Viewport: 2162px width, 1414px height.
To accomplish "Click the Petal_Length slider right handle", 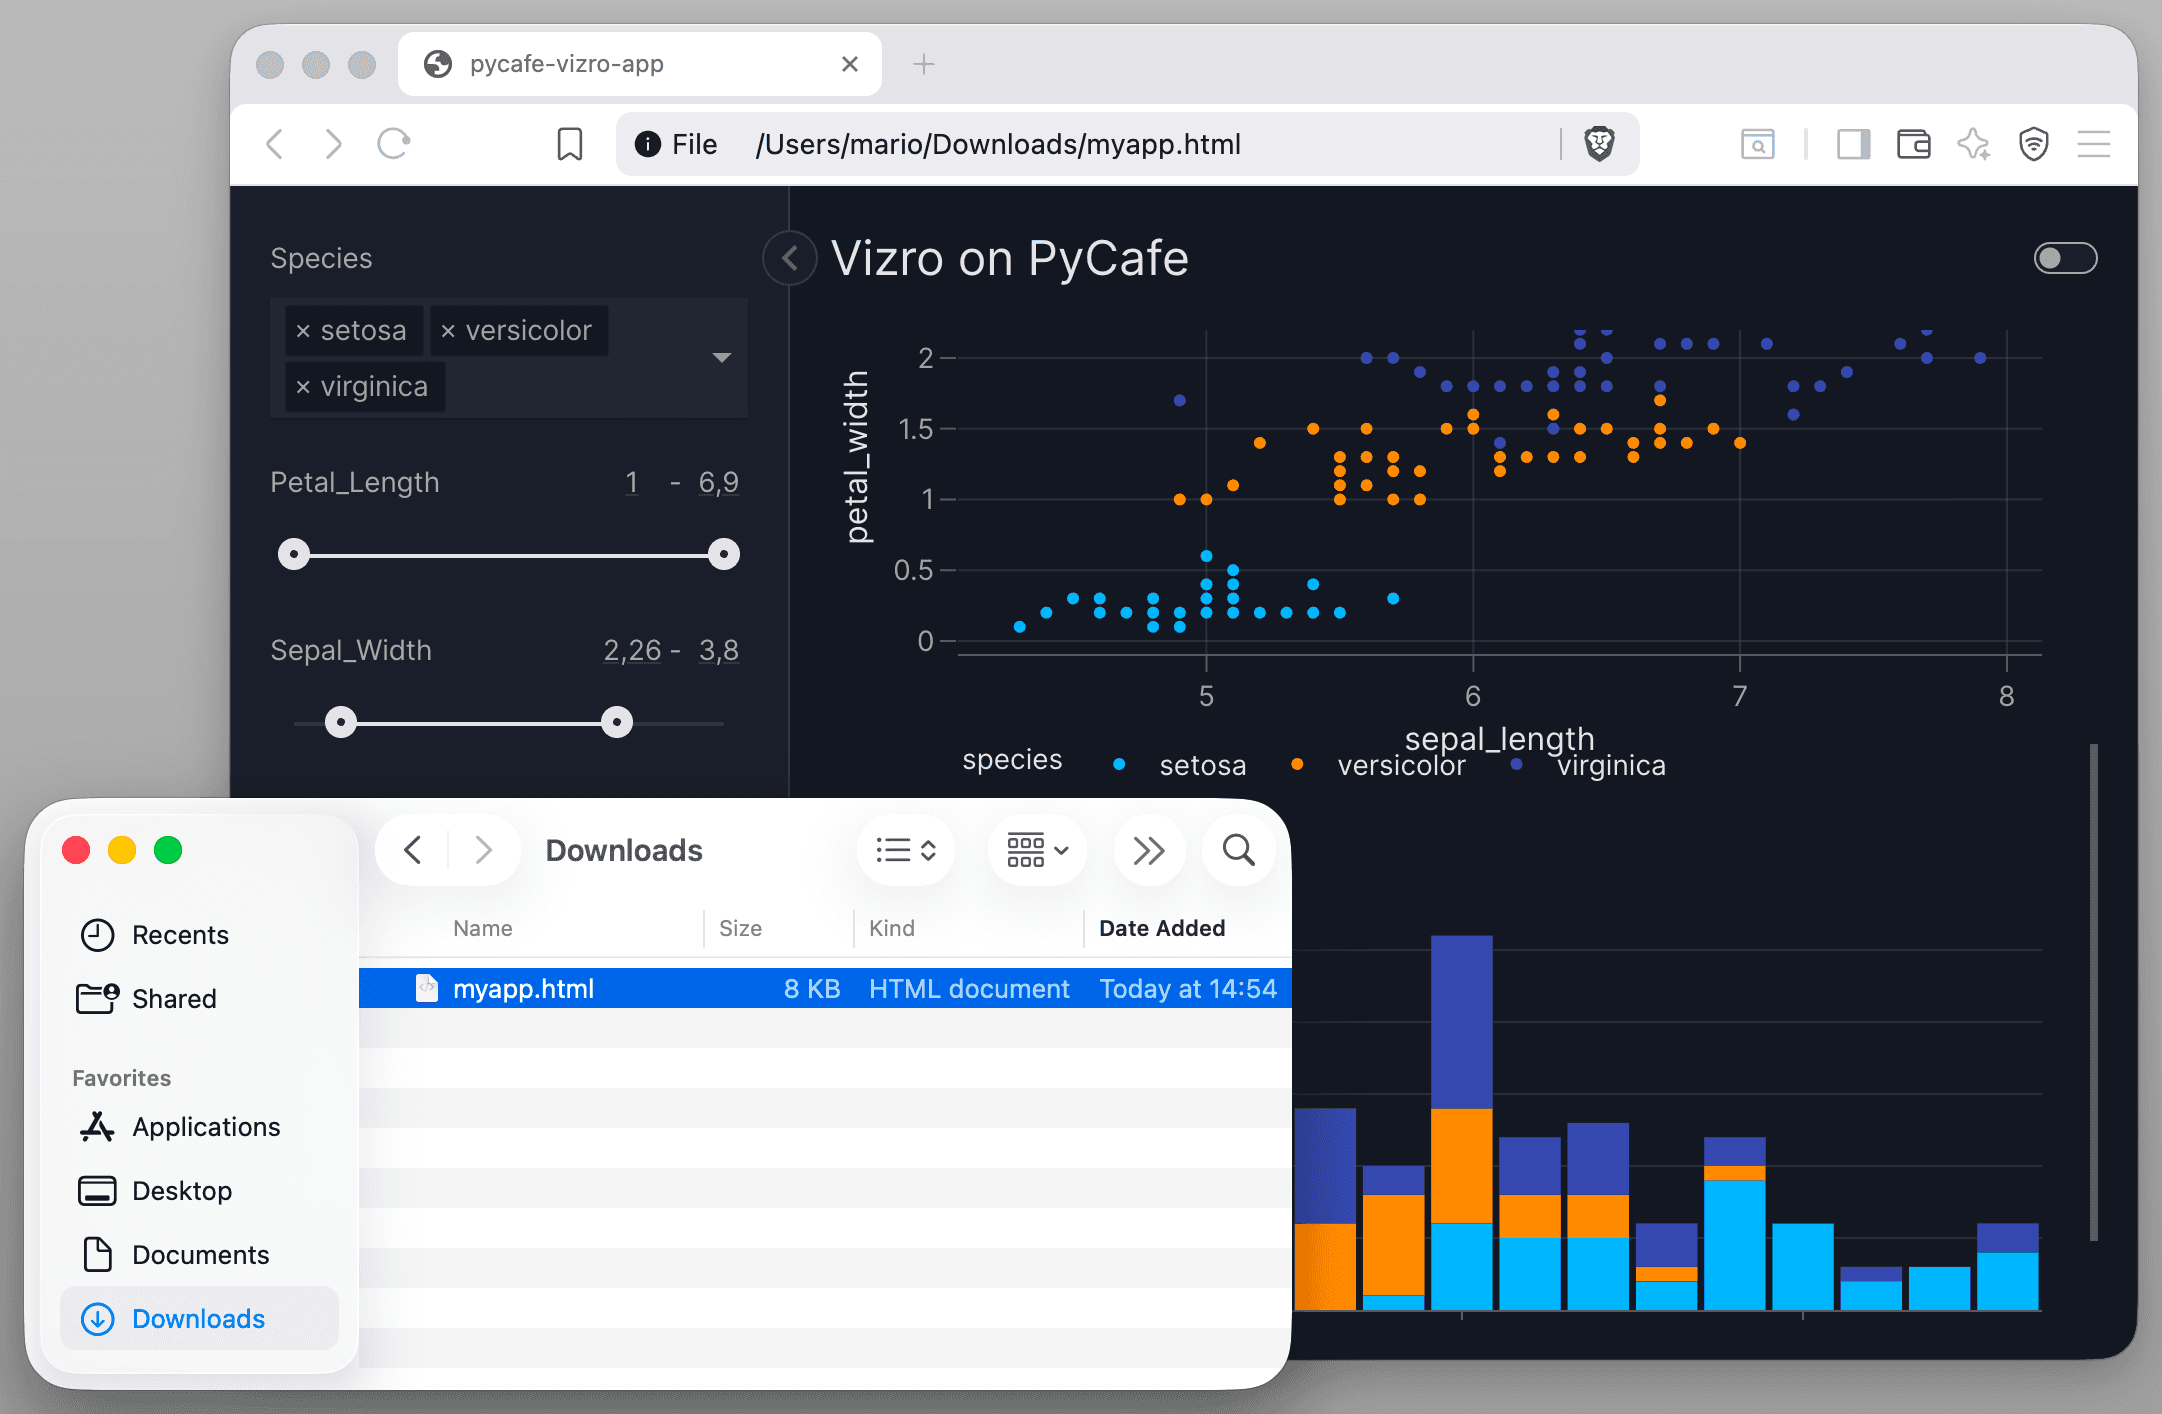I will pos(723,554).
